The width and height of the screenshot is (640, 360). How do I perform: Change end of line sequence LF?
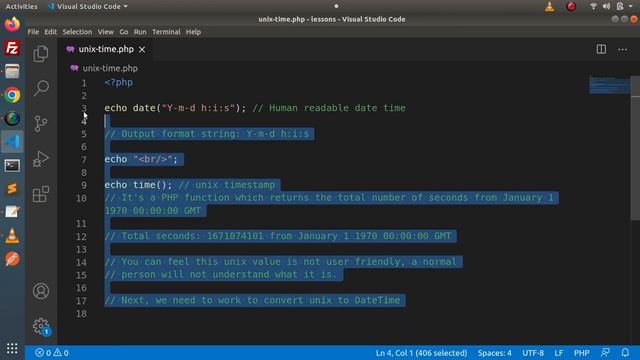tap(558, 353)
